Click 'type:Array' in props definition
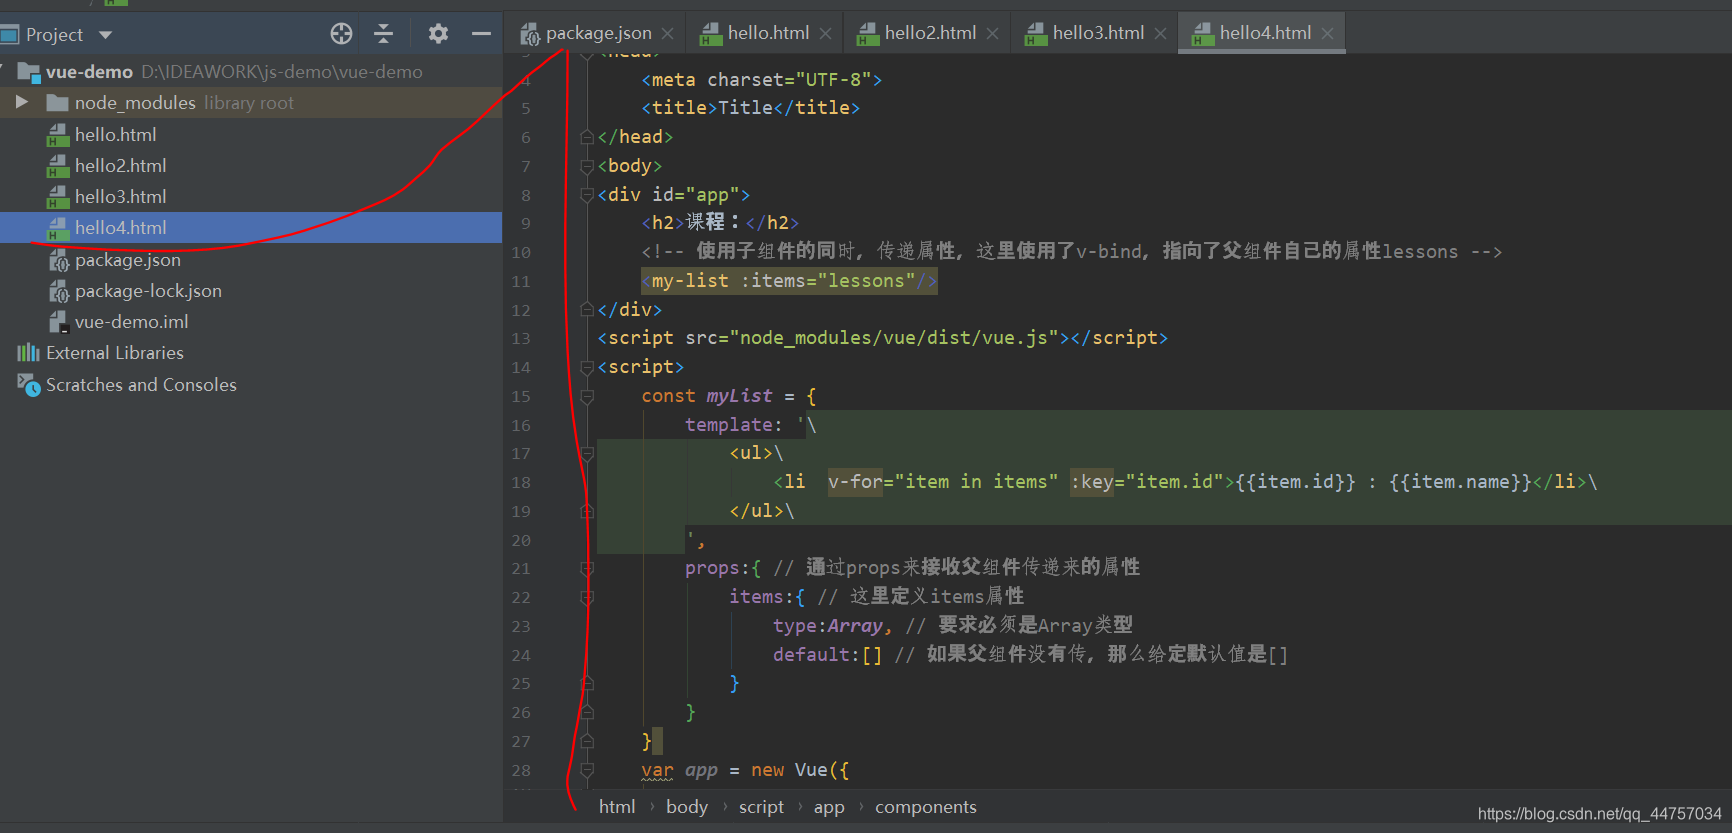Image resolution: width=1732 pixels, height=833 pixels. coord(828,626)
